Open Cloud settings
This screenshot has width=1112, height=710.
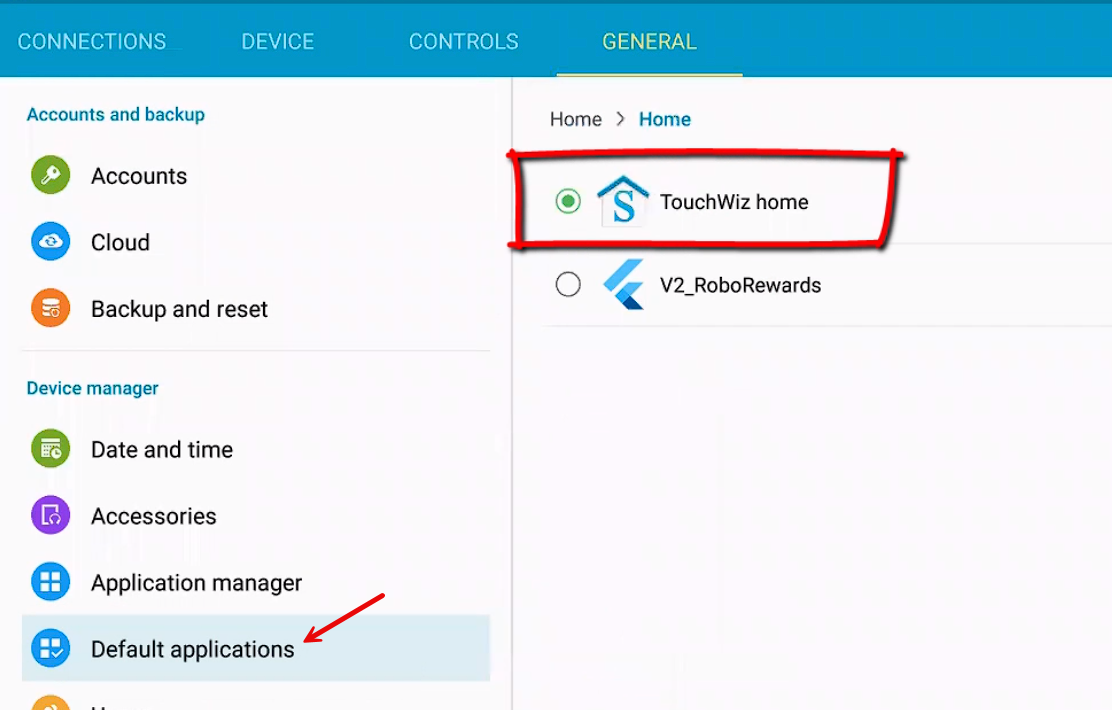(256, 242)
